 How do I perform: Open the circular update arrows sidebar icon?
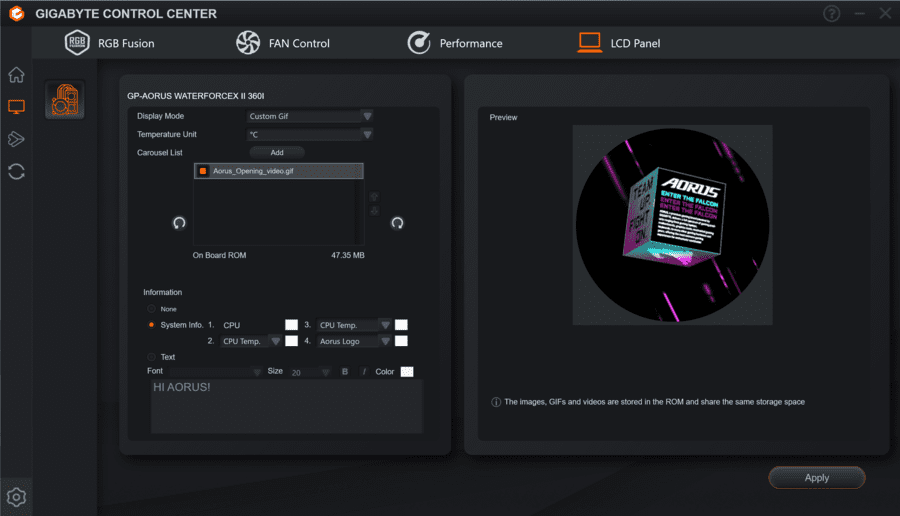(x=16, y=171)
